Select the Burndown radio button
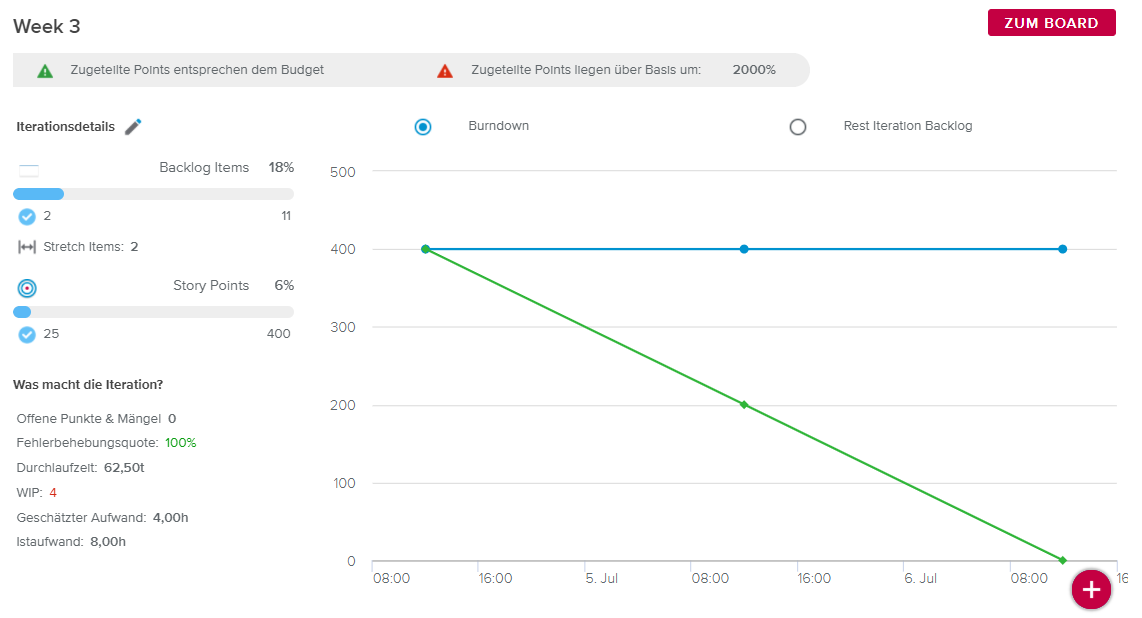 coord(423,127)
